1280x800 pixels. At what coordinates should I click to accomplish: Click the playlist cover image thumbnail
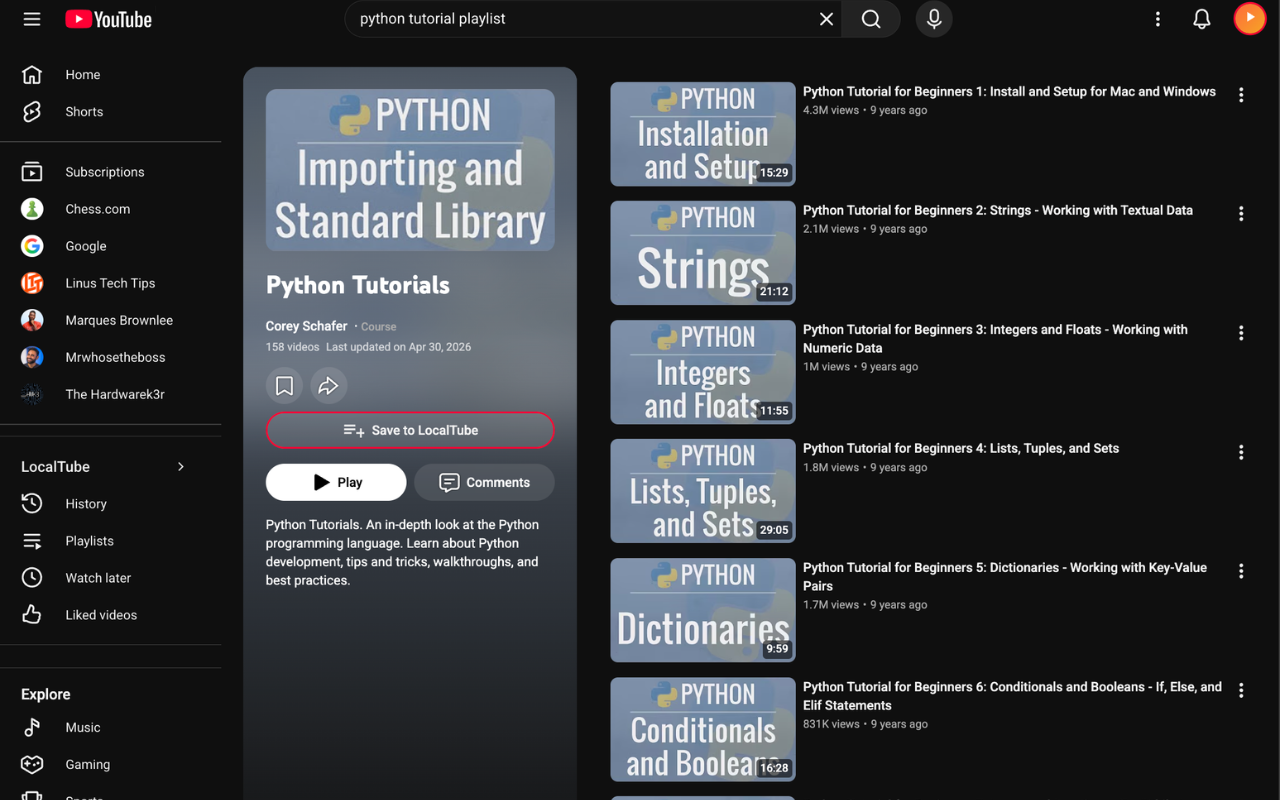[x=410, y=170]
